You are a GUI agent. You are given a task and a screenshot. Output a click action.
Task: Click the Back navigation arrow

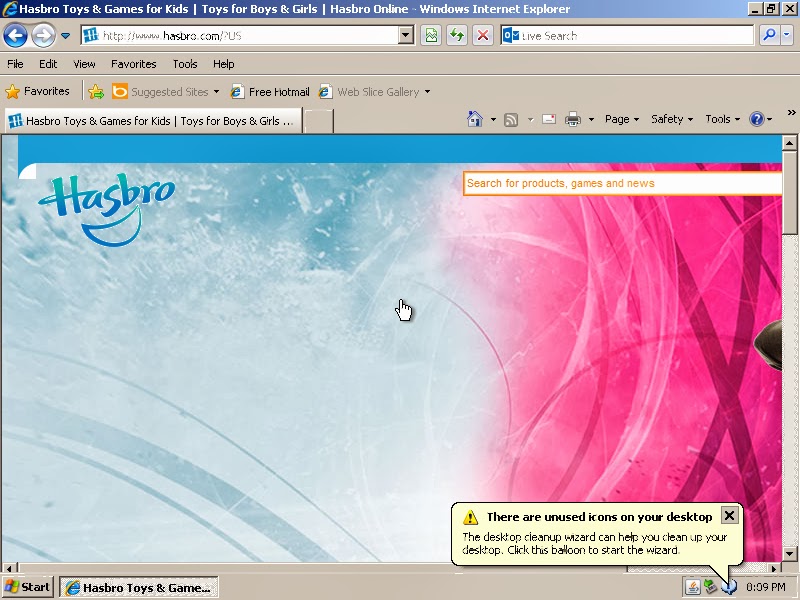point(15,36)
